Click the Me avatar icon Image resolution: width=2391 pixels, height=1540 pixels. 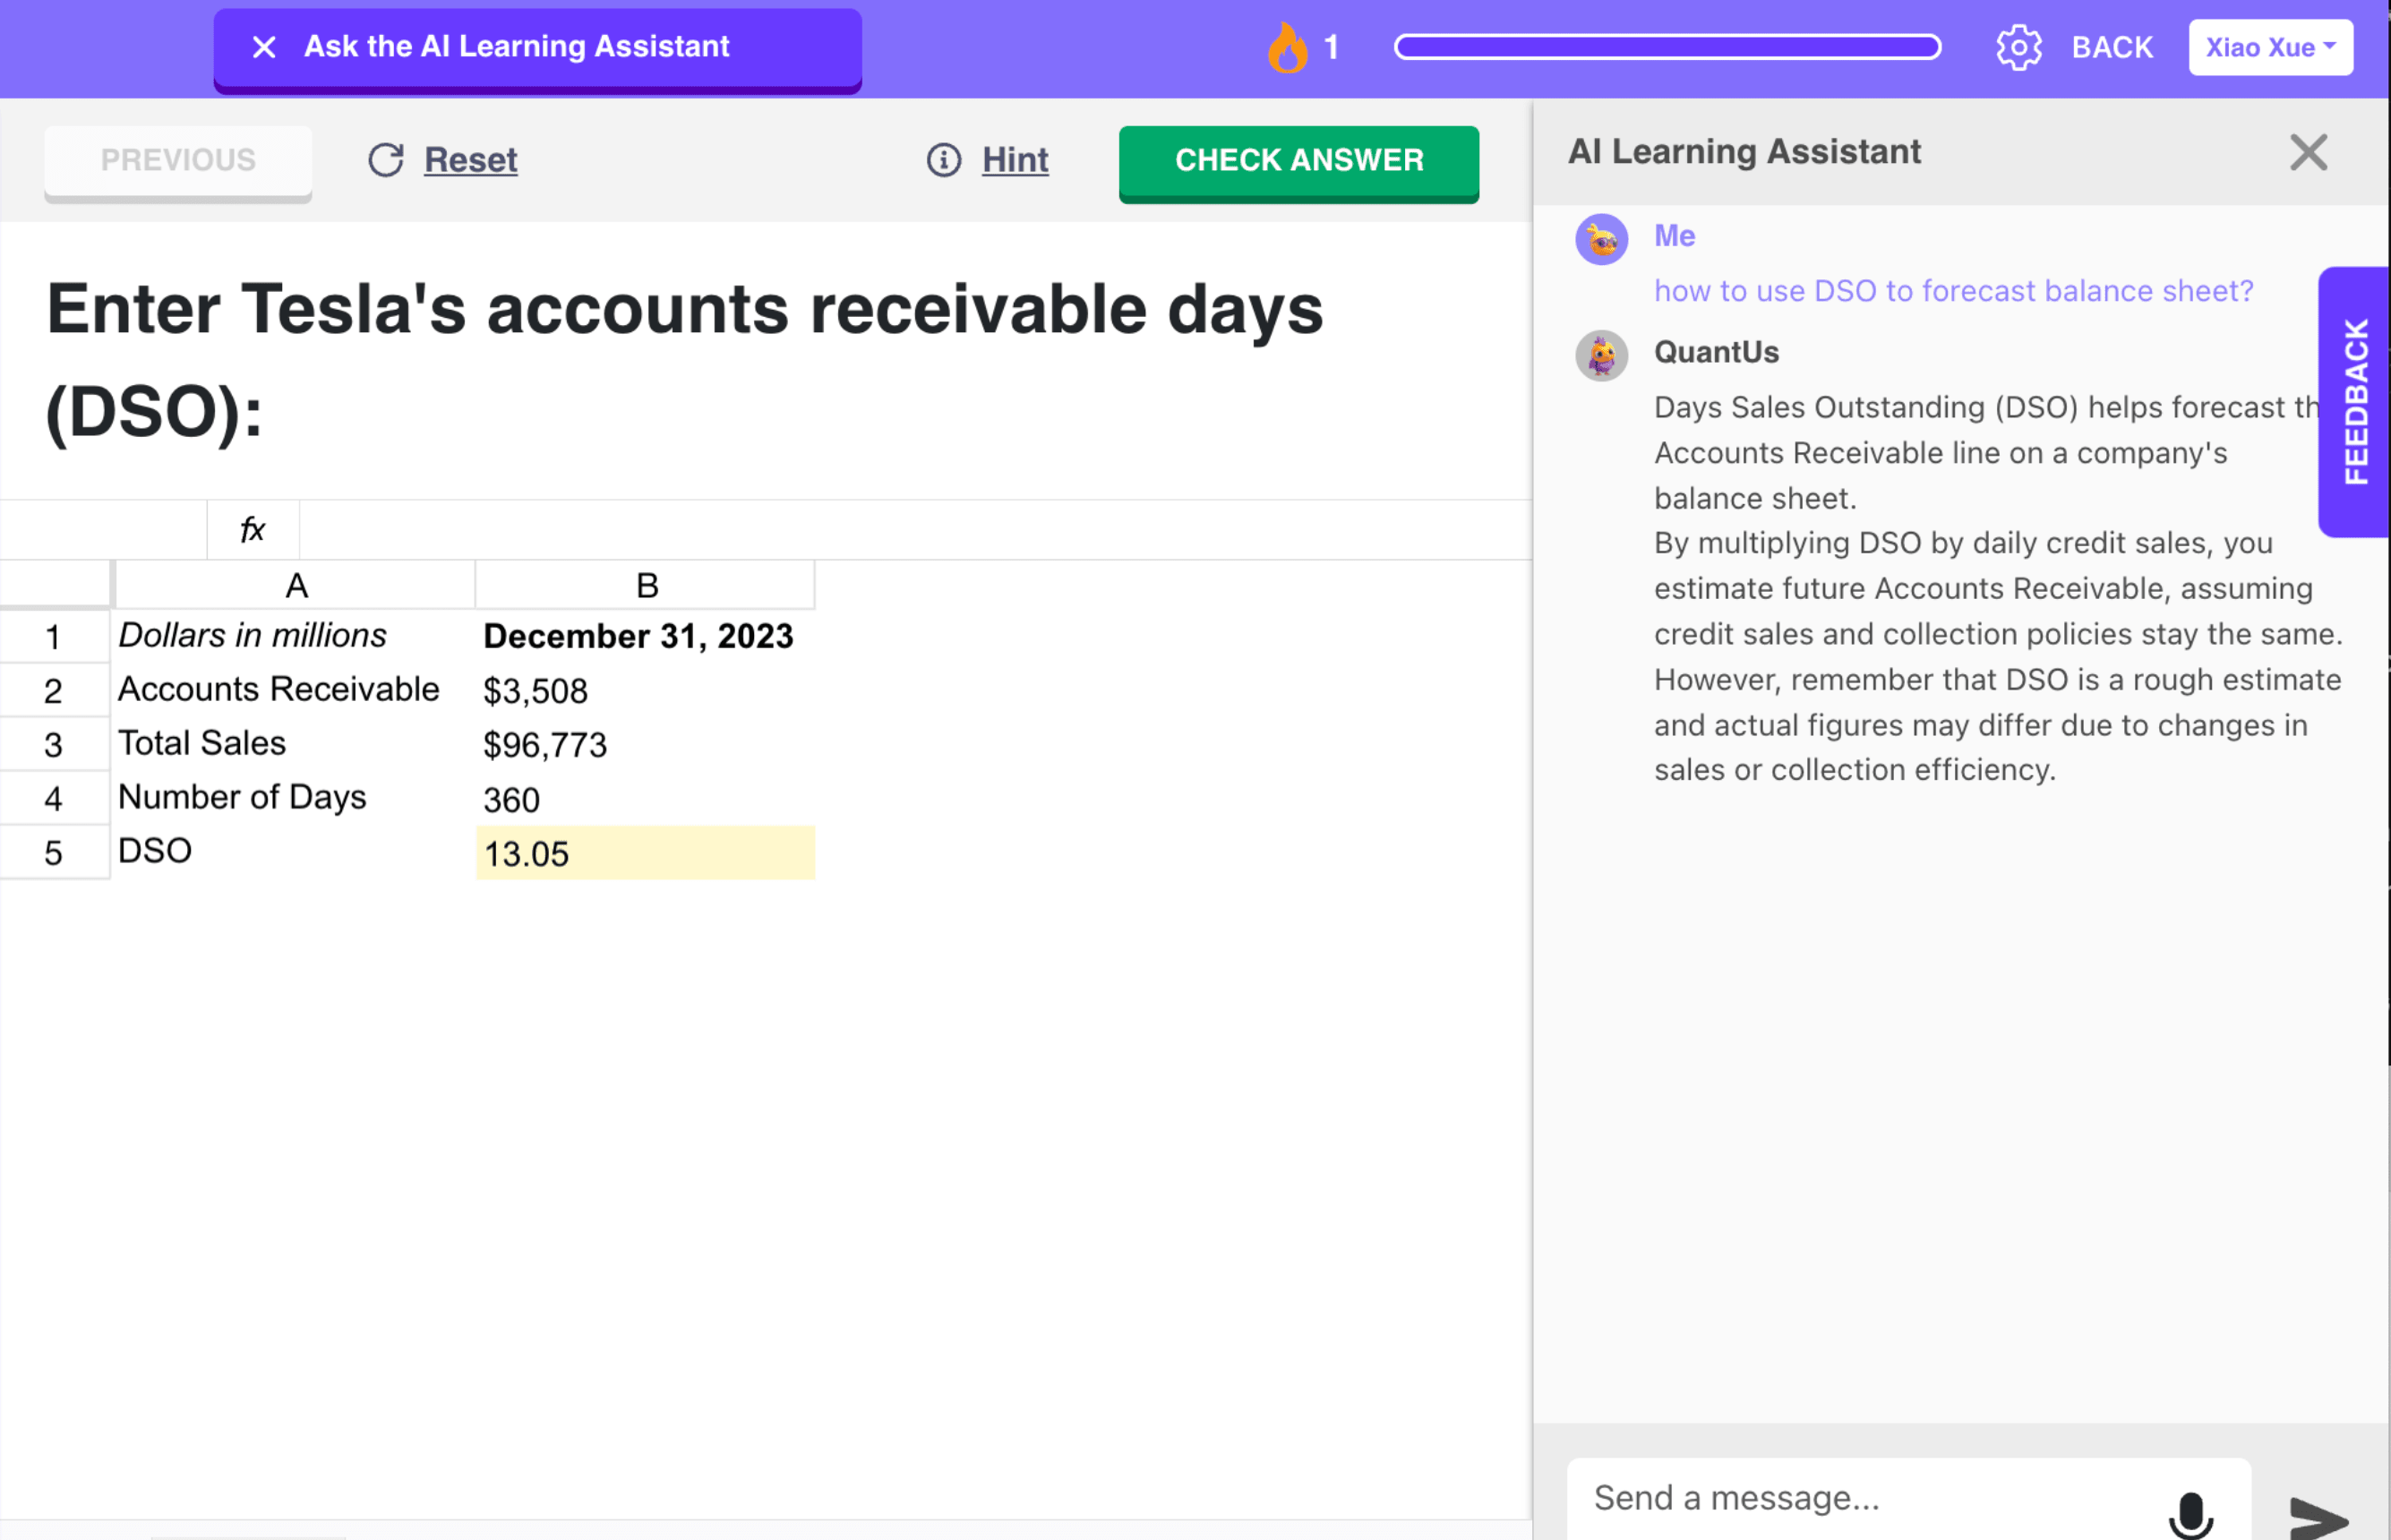[1601, 240]
